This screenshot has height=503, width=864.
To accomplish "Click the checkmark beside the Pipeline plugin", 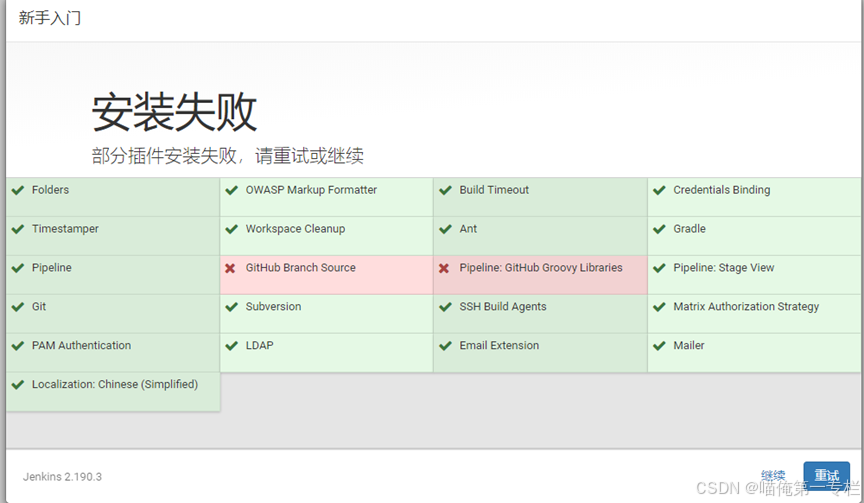I will pos(18,268).
